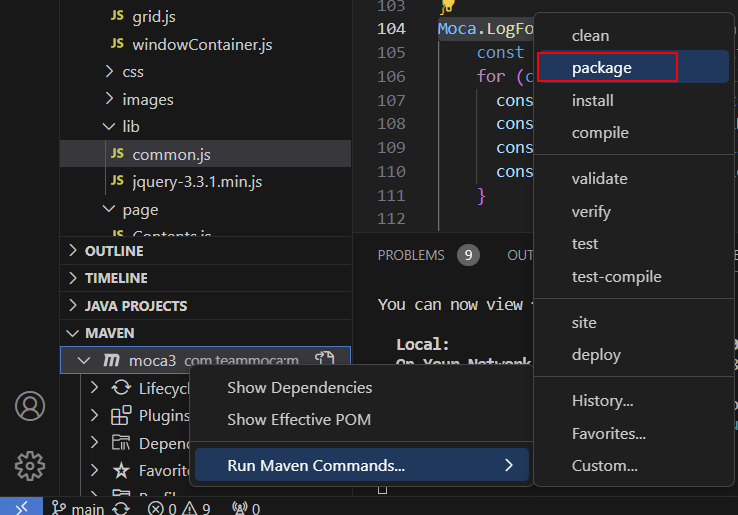Open the Run Maven Commands submenu
Image resolution: width=738 pixels, height=515 pixels.
(x=361, y=465)
